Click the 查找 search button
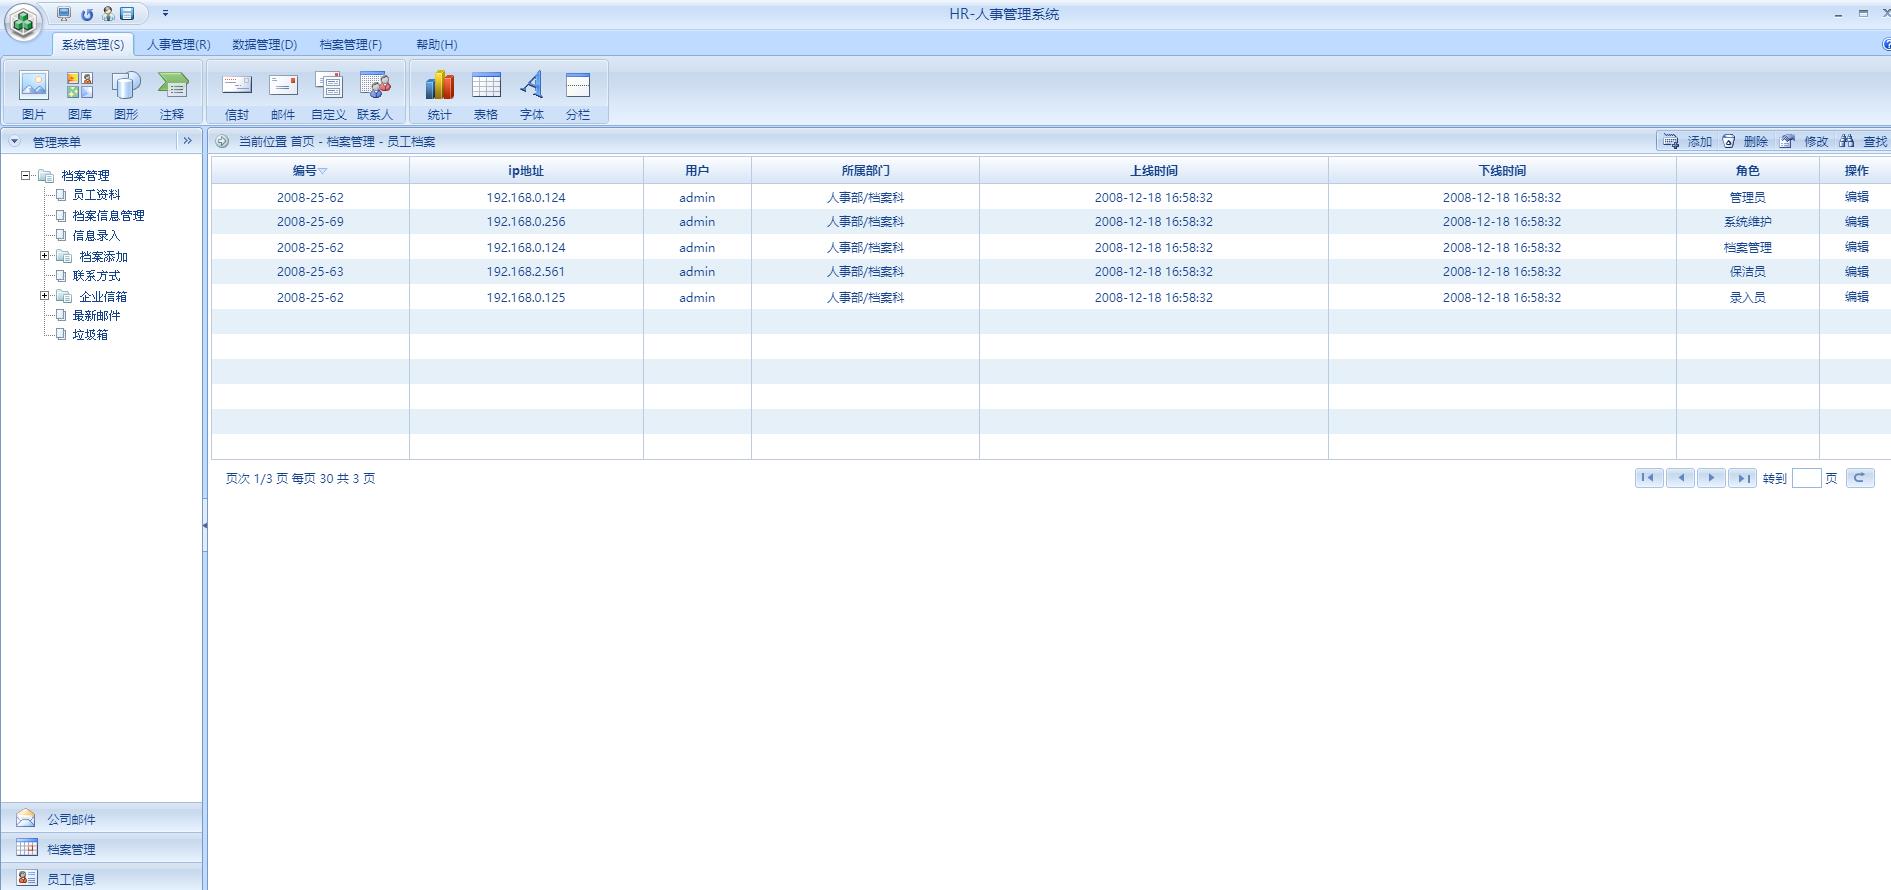Image resolution: width=1891 pixels, height=890 pixels. tap(1863, 141)
